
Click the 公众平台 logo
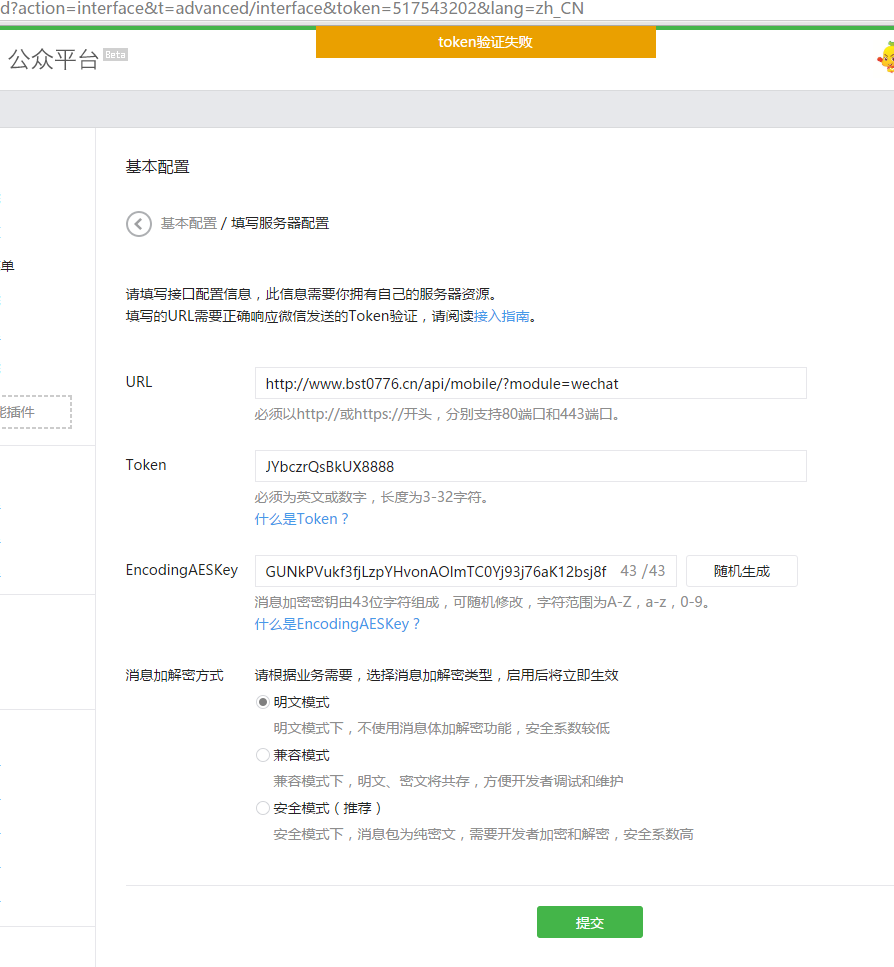(53, 59)
